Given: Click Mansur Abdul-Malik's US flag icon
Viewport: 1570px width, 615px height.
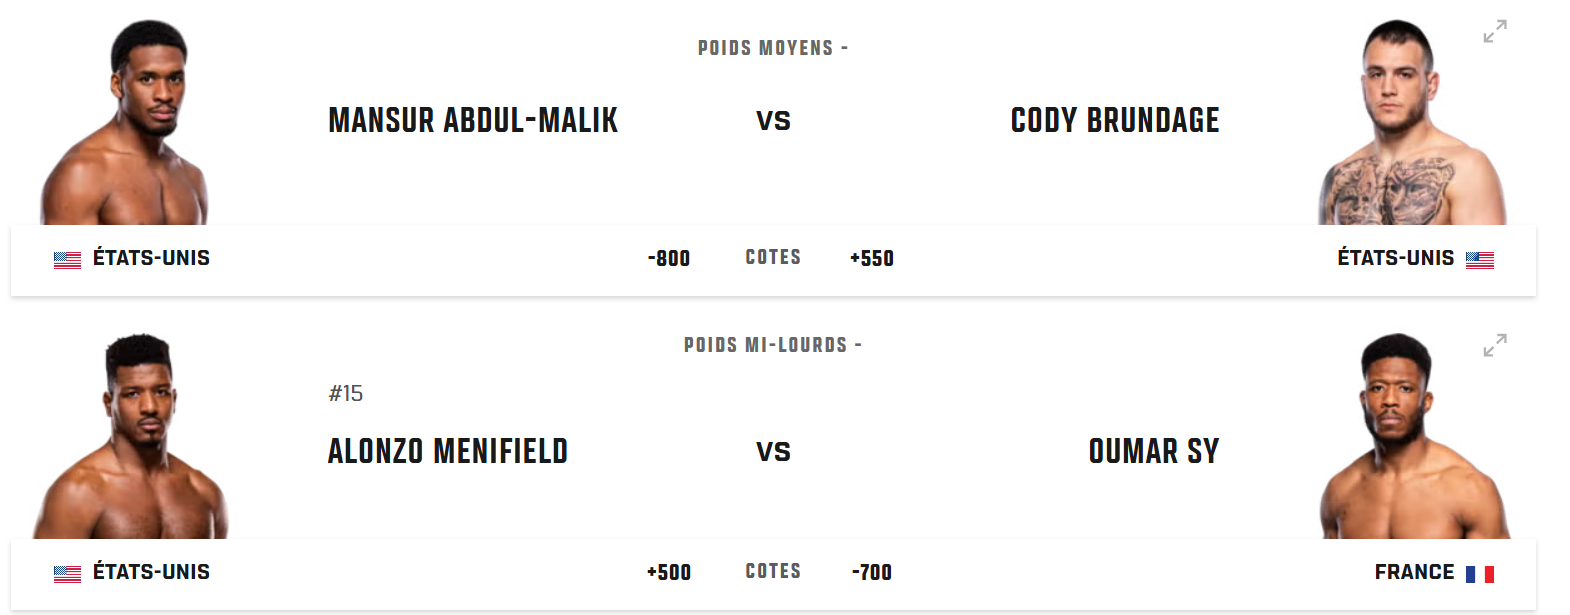Looking at the screenshot, I should tap(67, 260).
